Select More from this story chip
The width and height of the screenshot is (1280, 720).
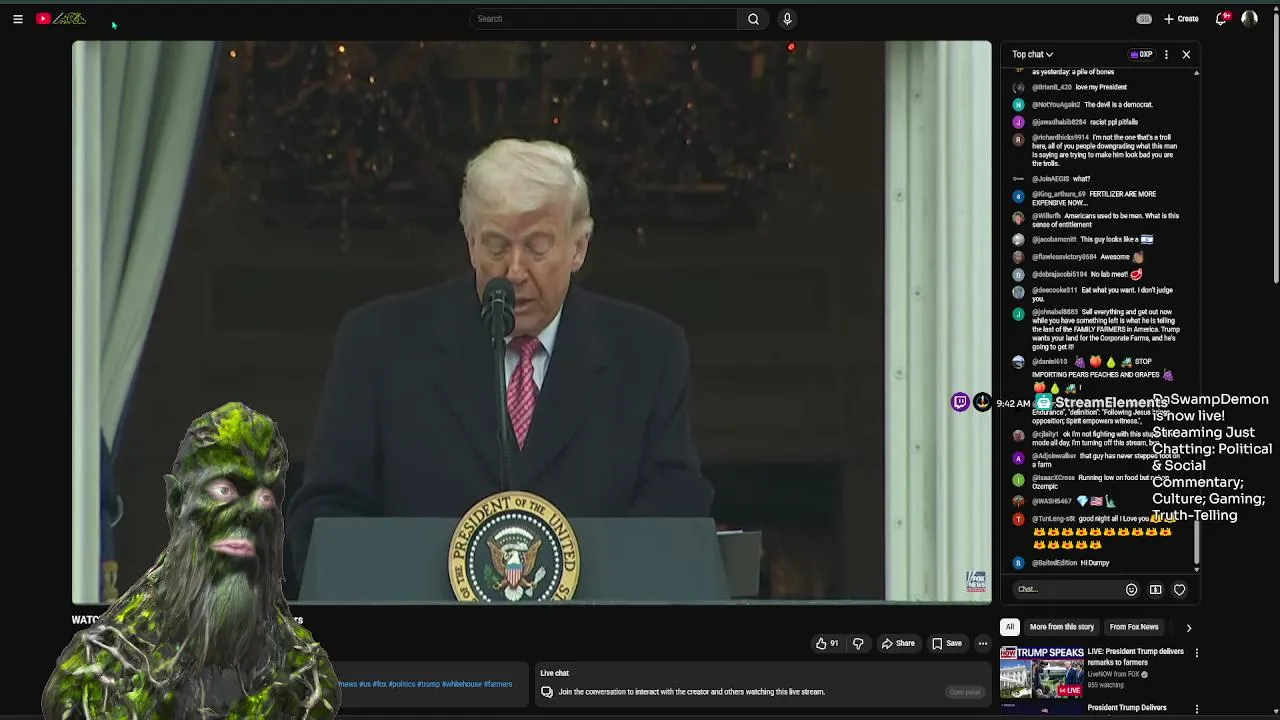[x=1061, y=627]
